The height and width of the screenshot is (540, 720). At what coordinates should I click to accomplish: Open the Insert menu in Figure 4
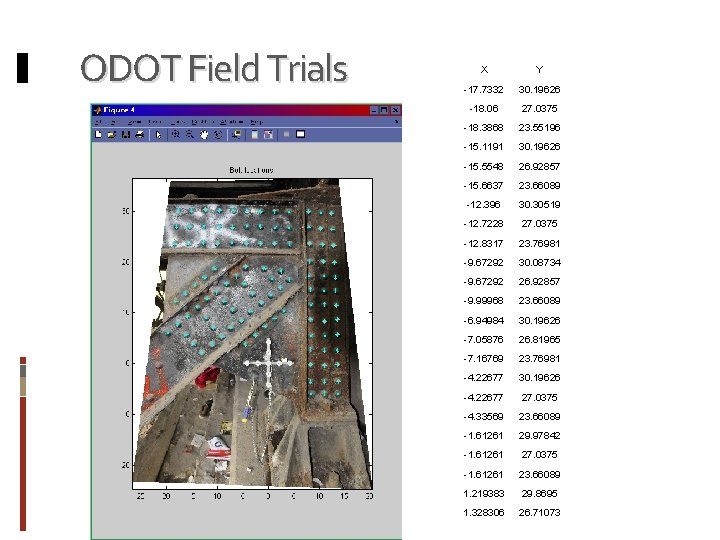(155, 122)
